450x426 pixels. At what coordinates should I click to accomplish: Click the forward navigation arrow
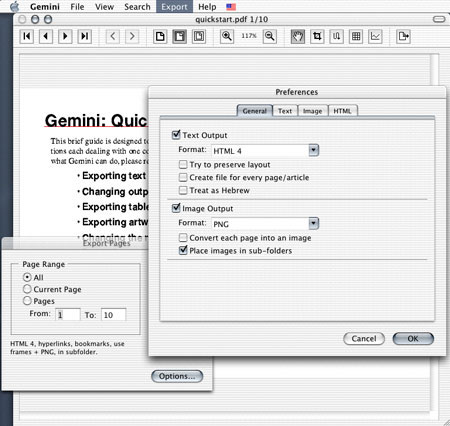[132, 36]
